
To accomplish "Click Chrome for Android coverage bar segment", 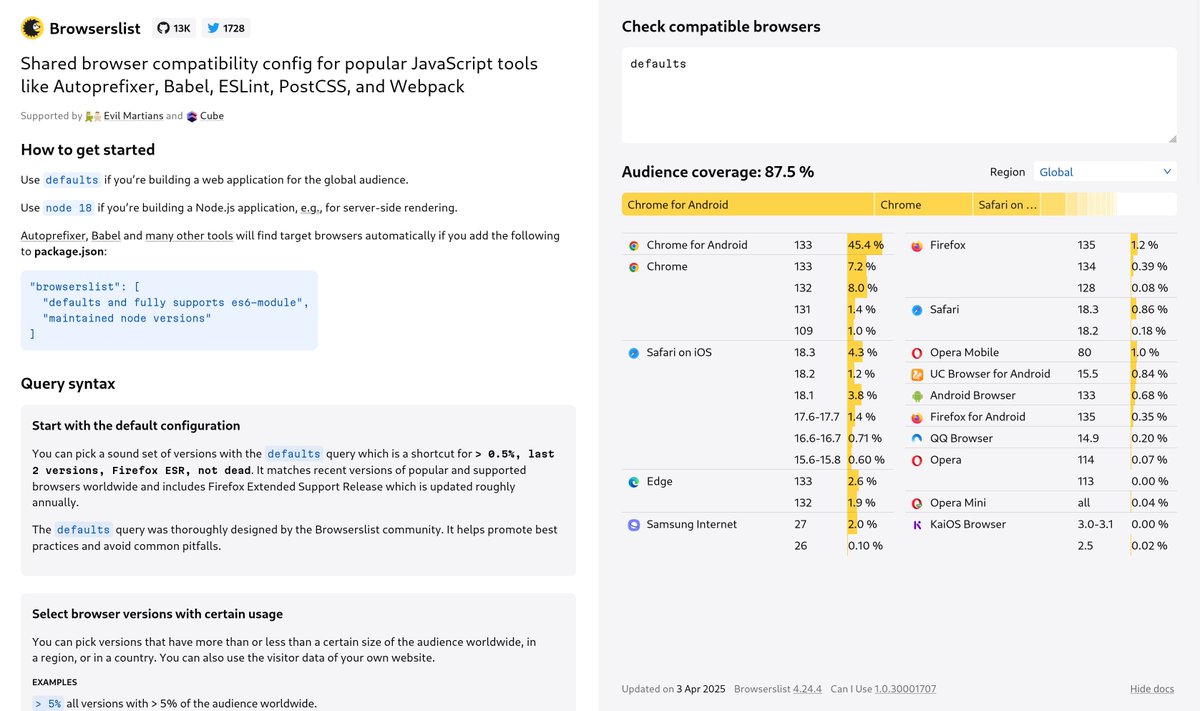I will pos(748,204).
